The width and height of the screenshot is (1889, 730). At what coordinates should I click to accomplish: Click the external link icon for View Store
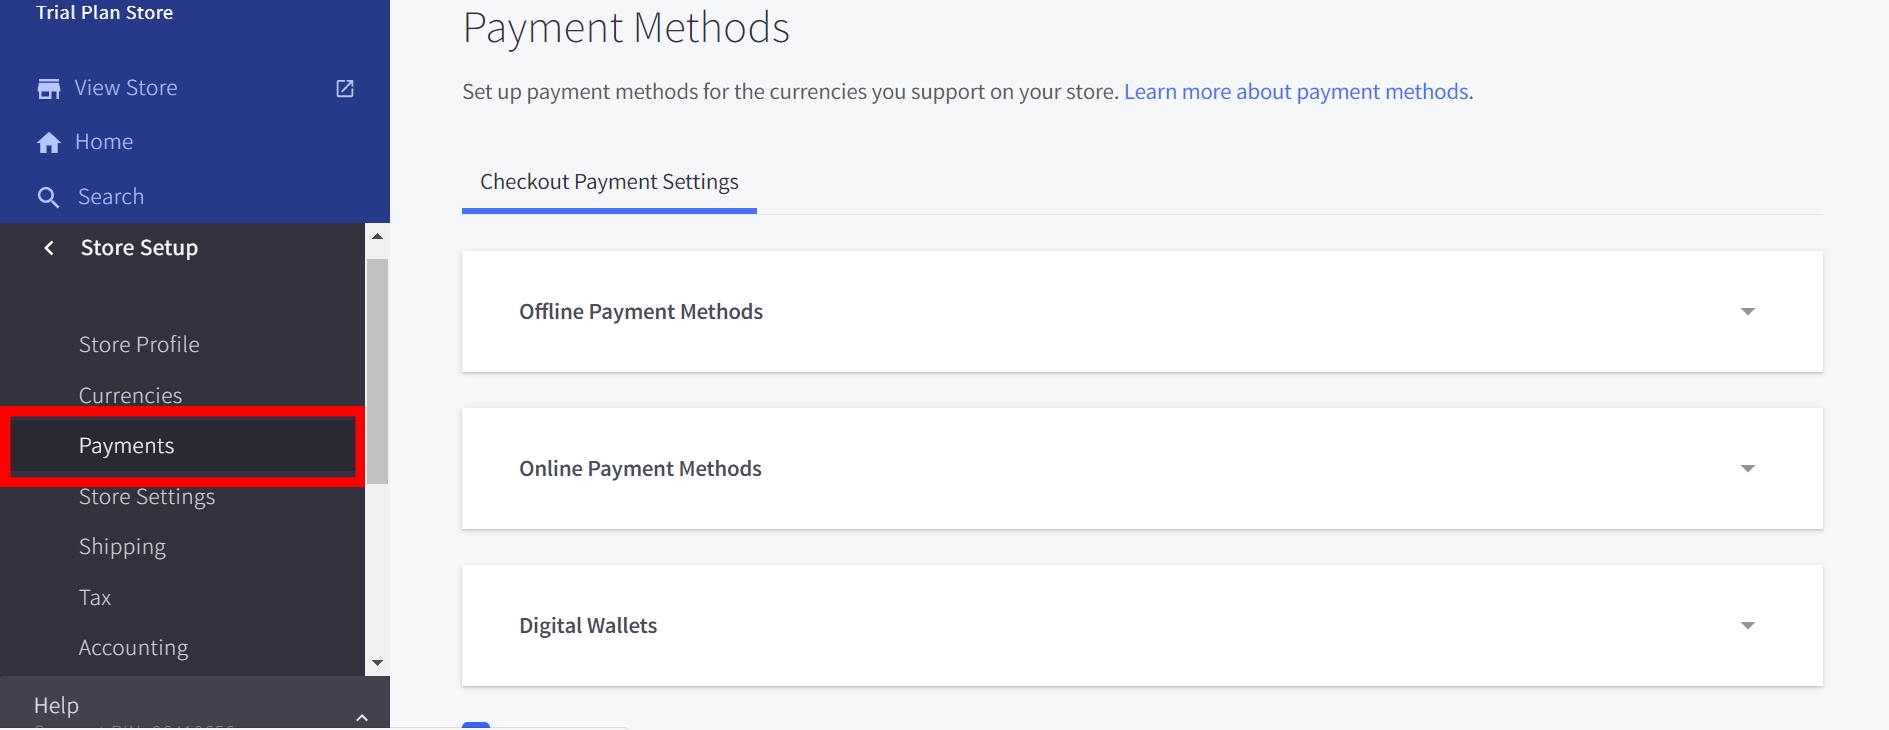click(345, 88)
